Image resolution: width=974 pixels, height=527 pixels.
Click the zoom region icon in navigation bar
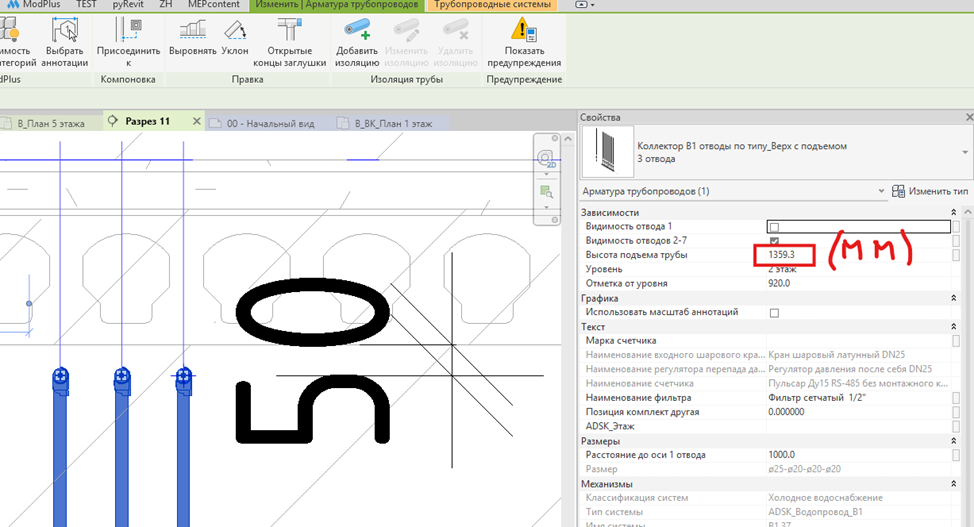546,191
